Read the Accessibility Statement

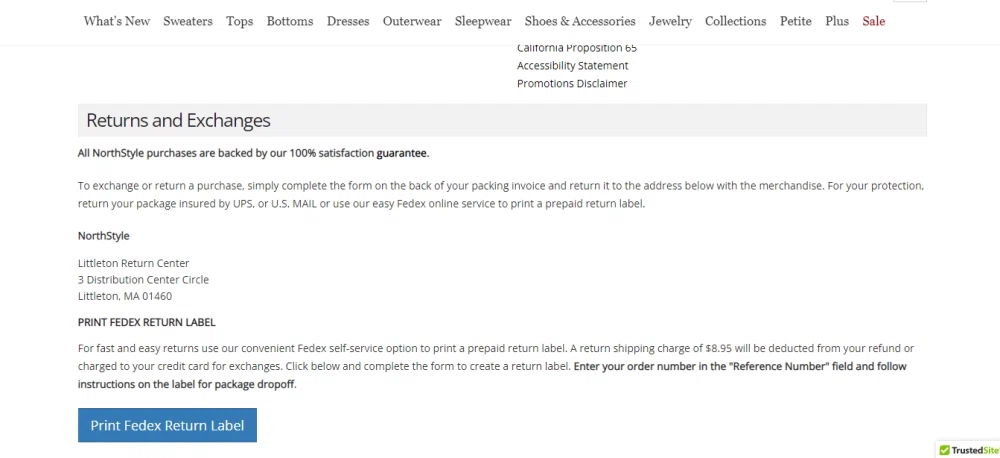click(572, 66)
